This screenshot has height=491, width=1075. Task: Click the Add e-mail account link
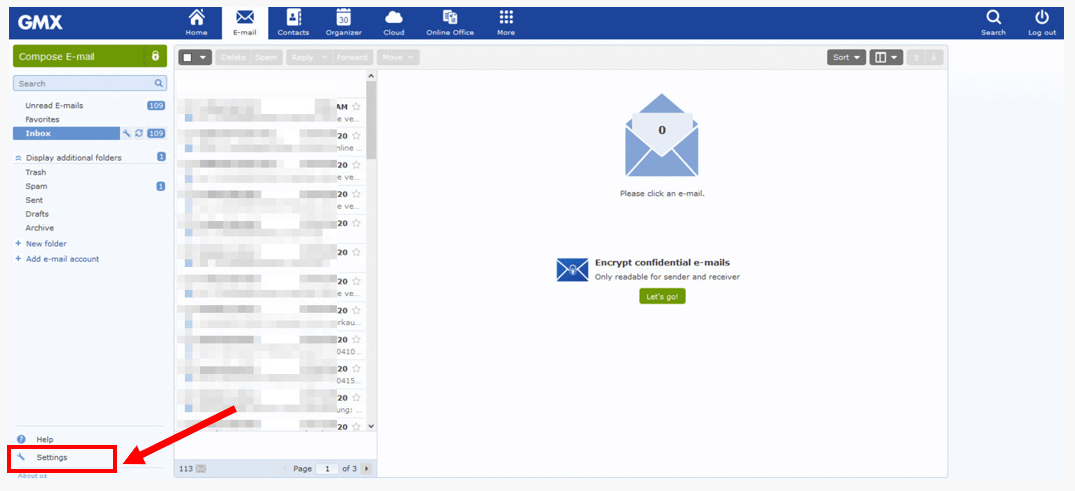(62, 259)
